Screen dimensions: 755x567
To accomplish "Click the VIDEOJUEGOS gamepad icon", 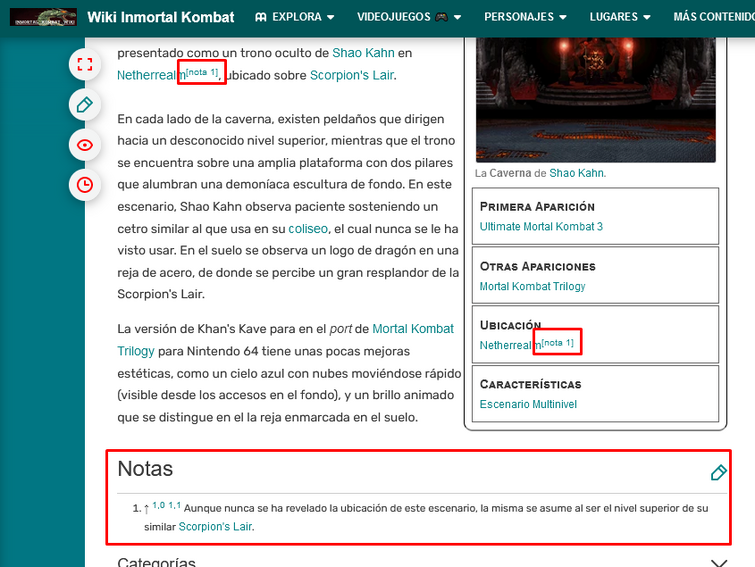I will pos(442,17).
